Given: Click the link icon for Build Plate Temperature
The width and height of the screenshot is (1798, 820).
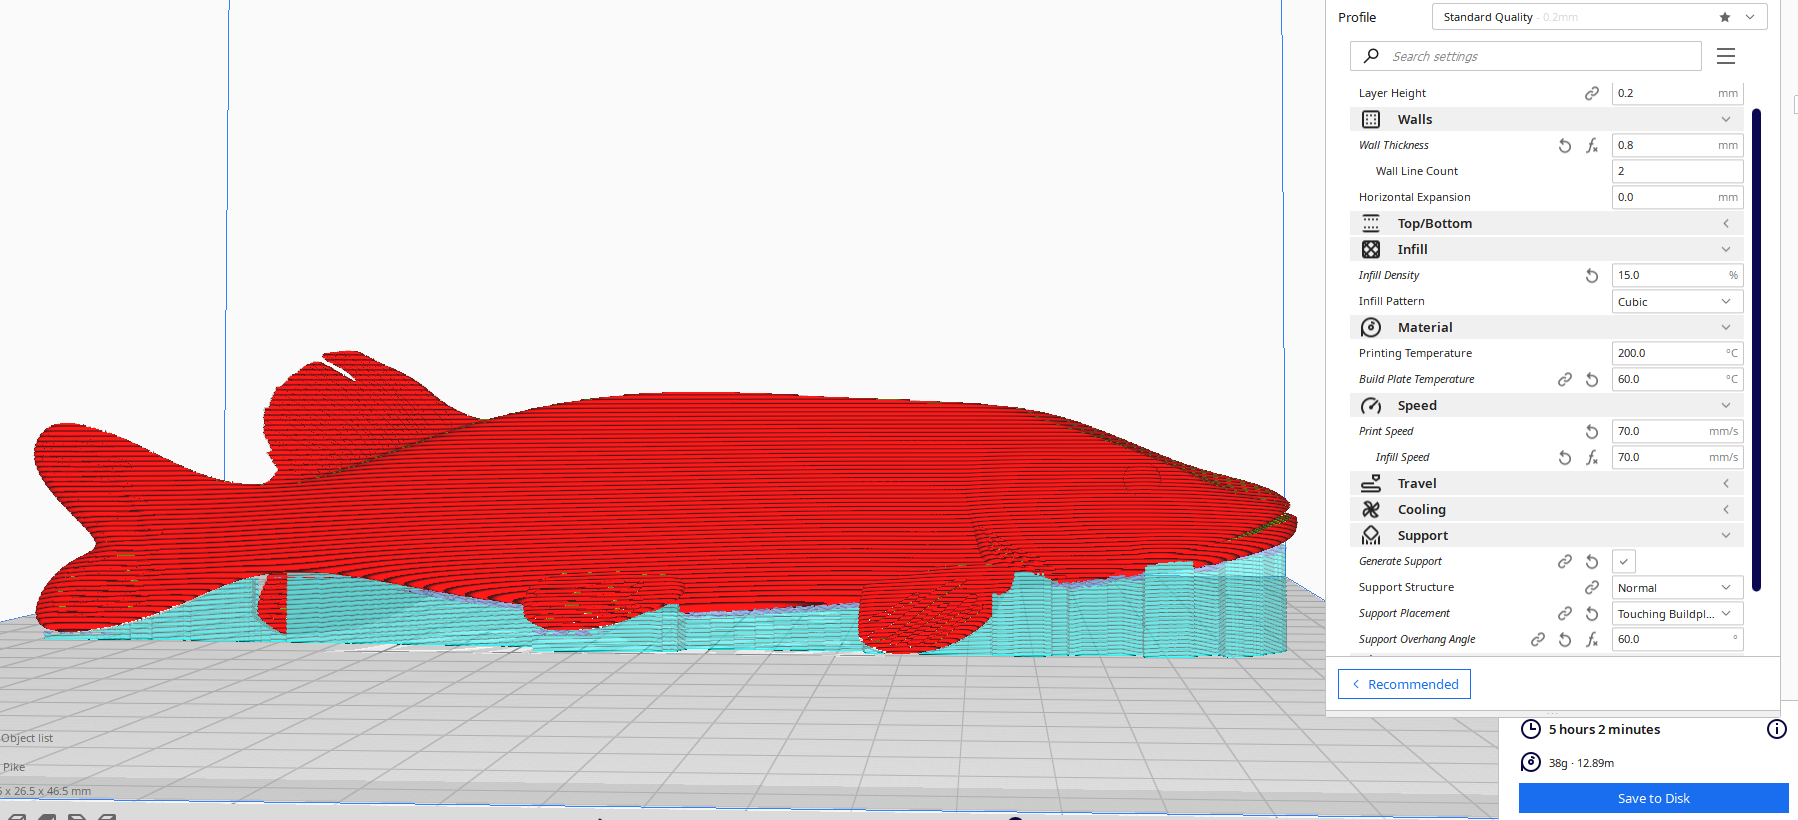Looking at the screenshot, I should click(1565, 380).
